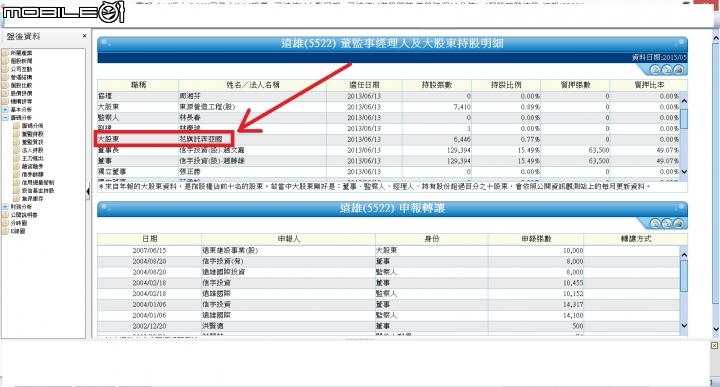Viewport: 720px width, 387px height.
Task: Select 融資融券 under 籌碼分析
Action: pyautogui.click(x=32, y=166)
